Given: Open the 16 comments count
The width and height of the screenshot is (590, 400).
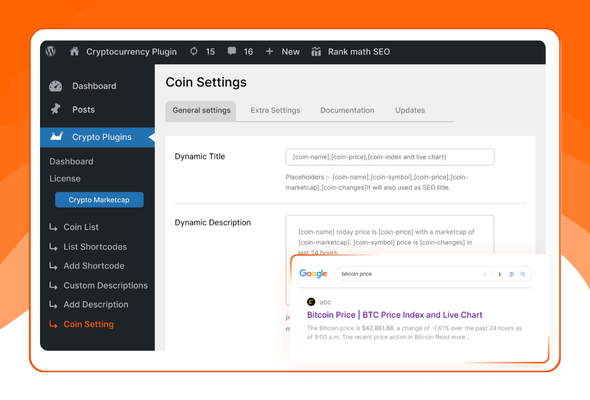Looking at the screenshot, I should pos(248,52).
